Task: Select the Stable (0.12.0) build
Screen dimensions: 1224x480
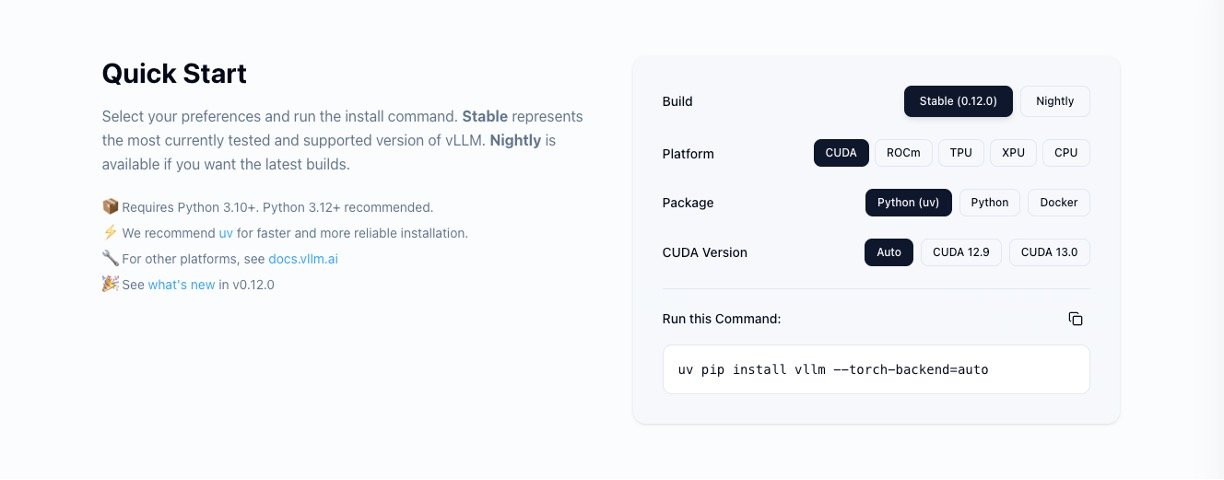Action: point(958,101)
